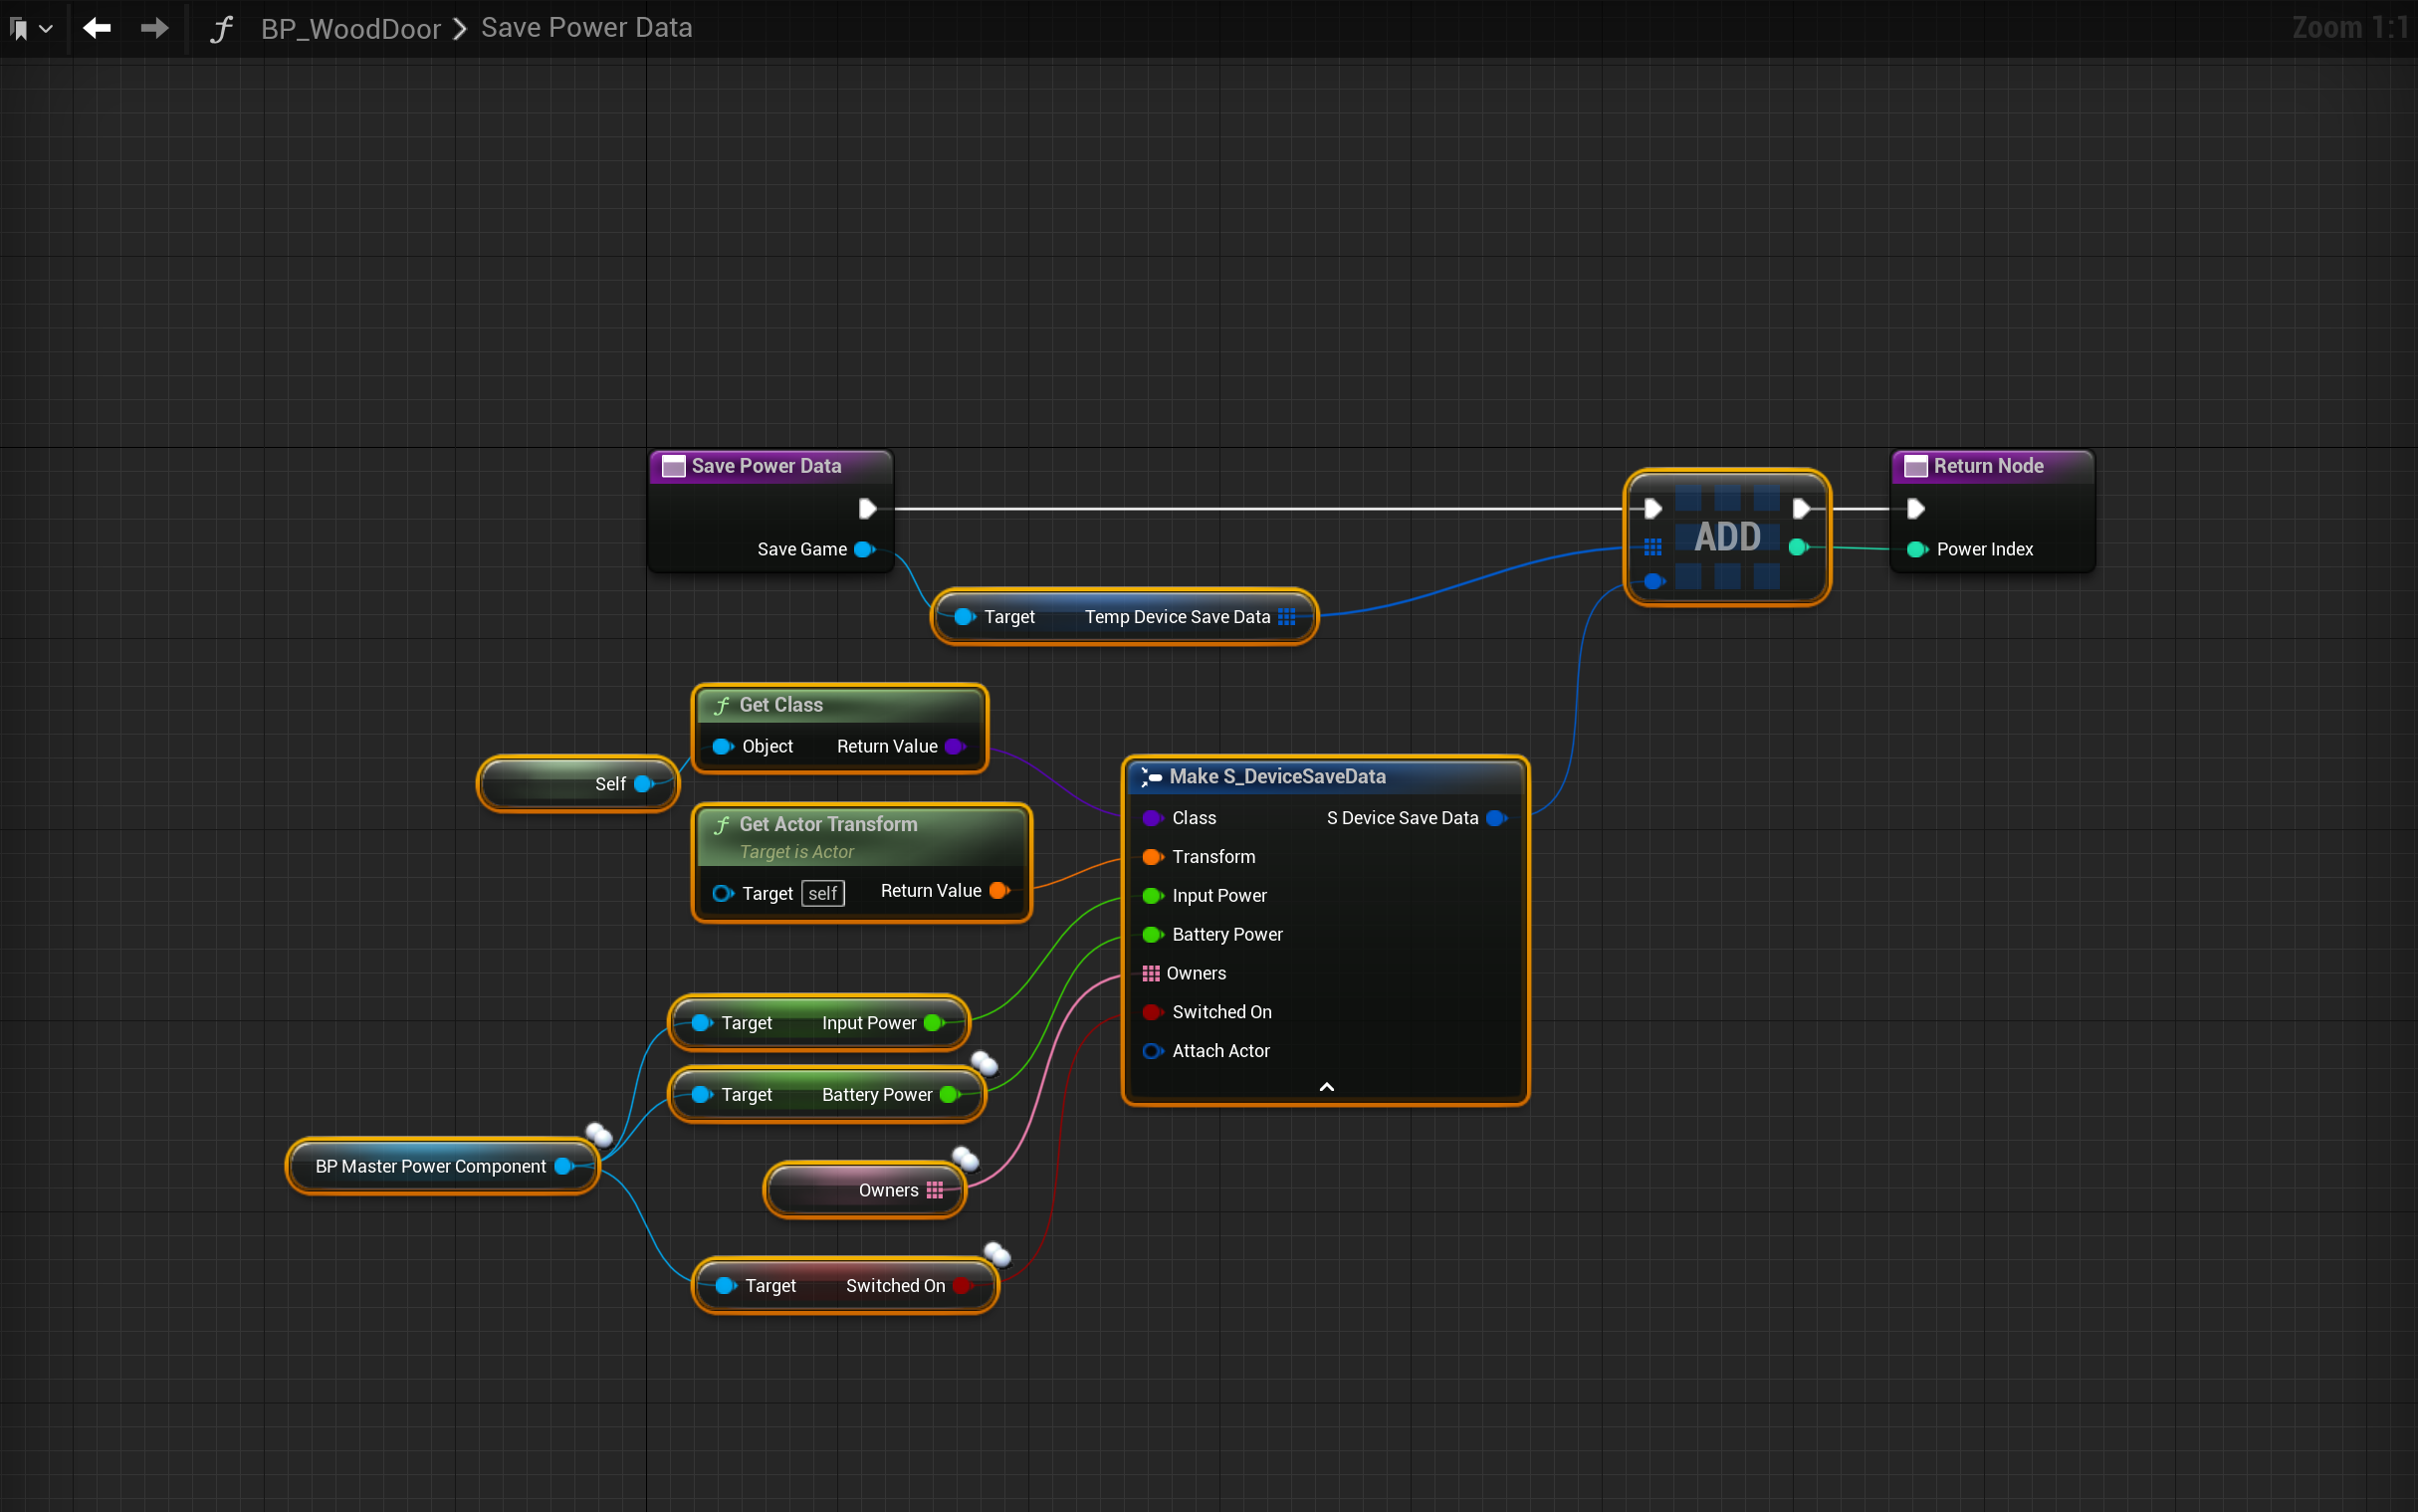Click the Power Index teal pin
Screen dimensions: 2418x1512
(1916, 549)
